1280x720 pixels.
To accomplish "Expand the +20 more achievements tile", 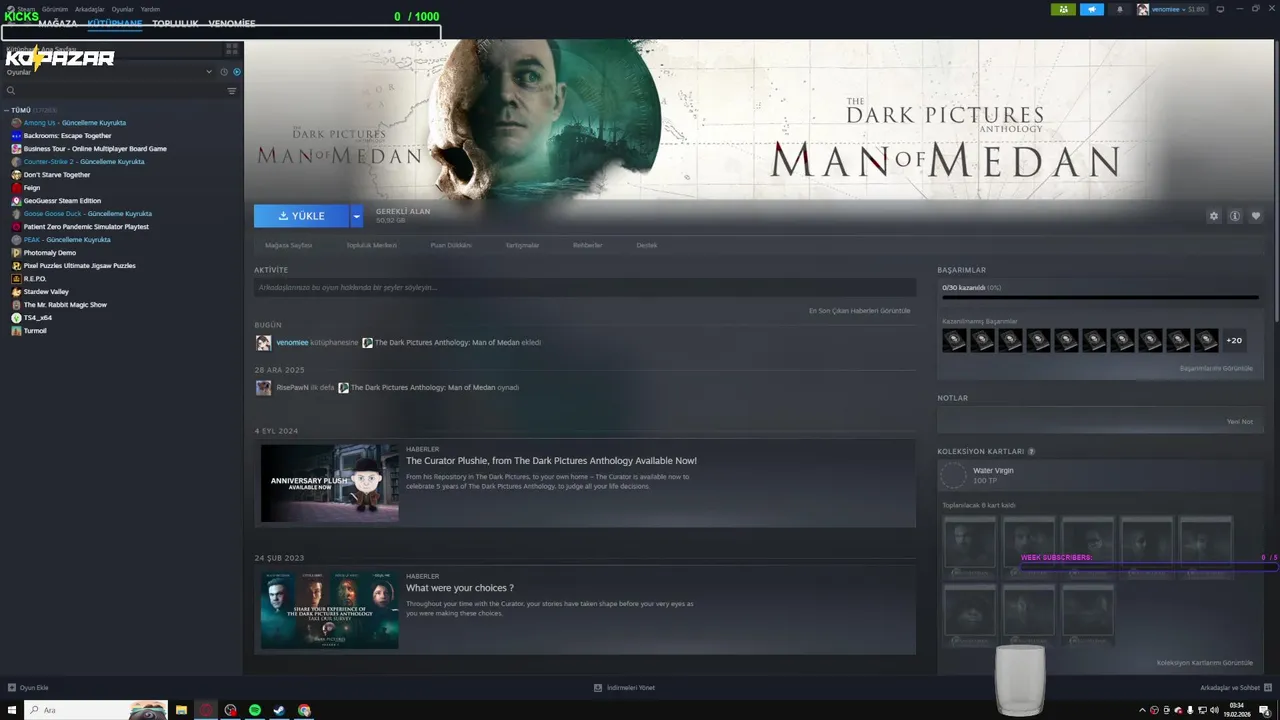I will pos(1234,340).
